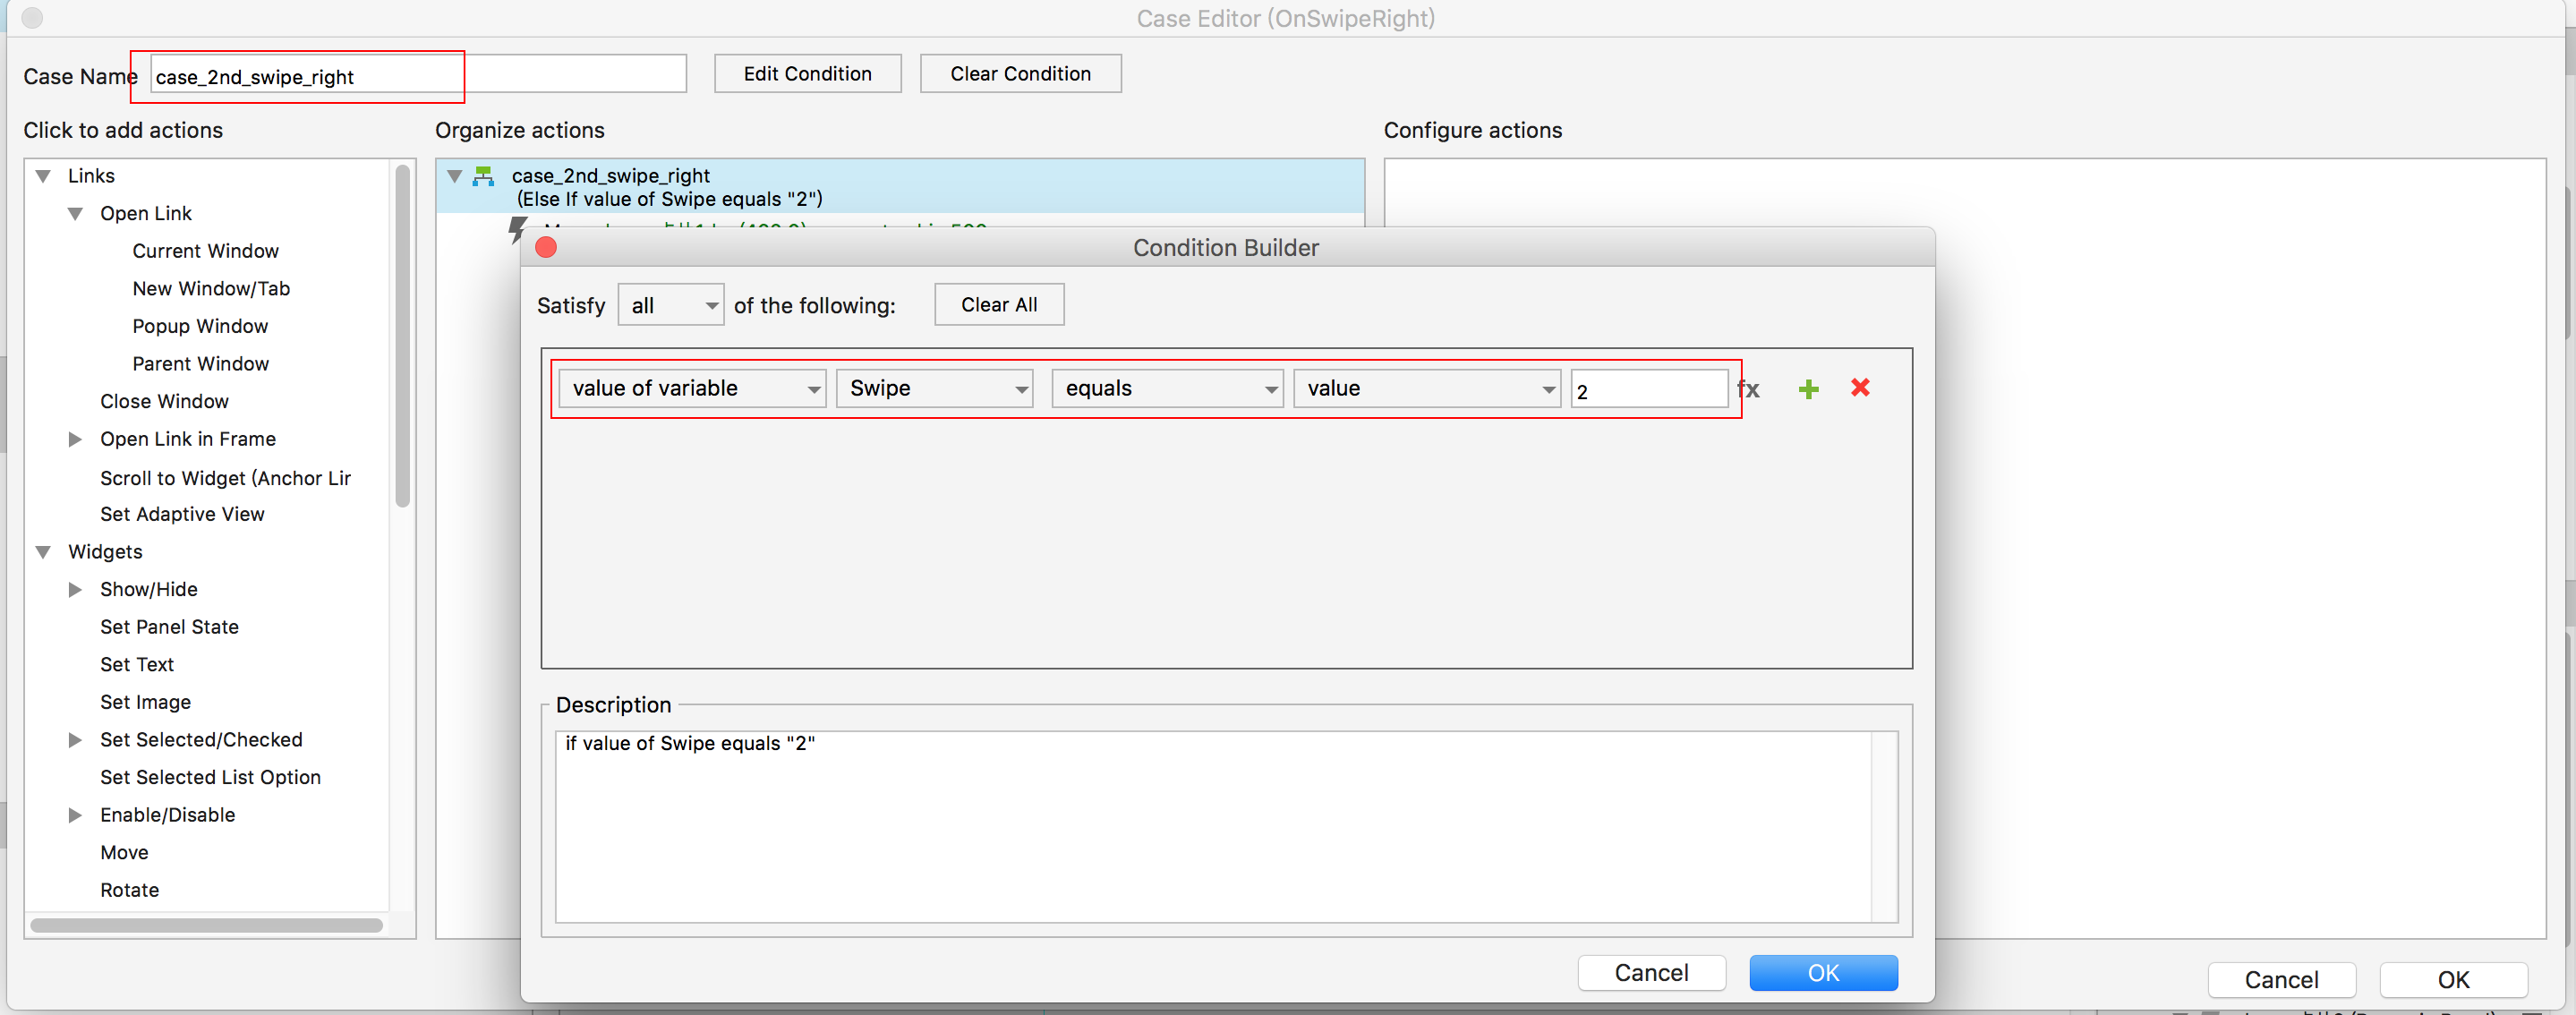The width and height of the screenshot is (2576, 1015).
Task: Click the red X remove-condition icon
Action: (x=1860, y=387)
